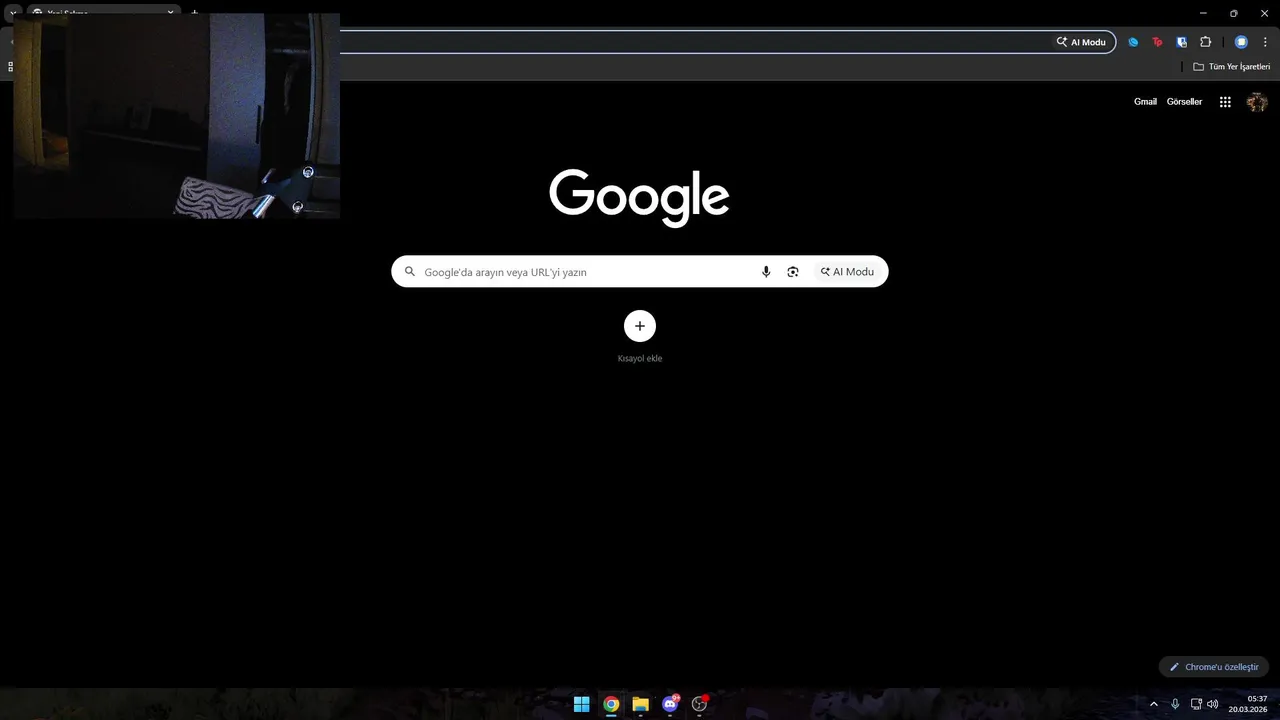
Task: Click AI Modu button in the Google search box
Action: click(847, 272)
